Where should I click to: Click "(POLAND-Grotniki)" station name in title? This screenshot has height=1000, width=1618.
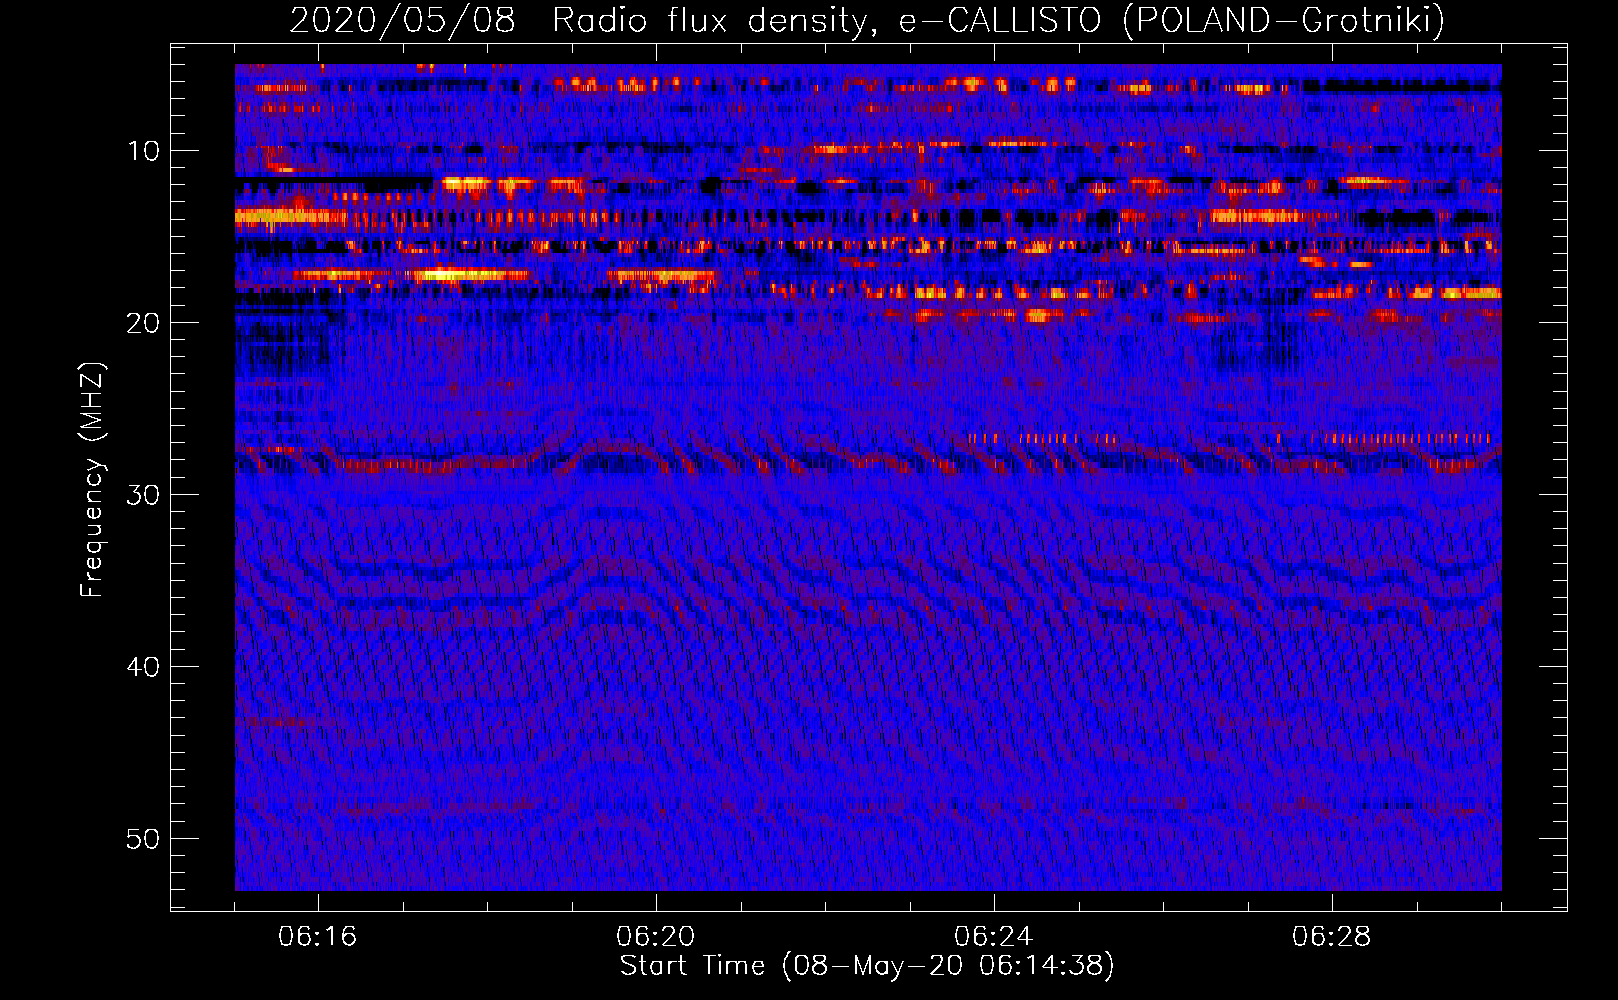1284,20
